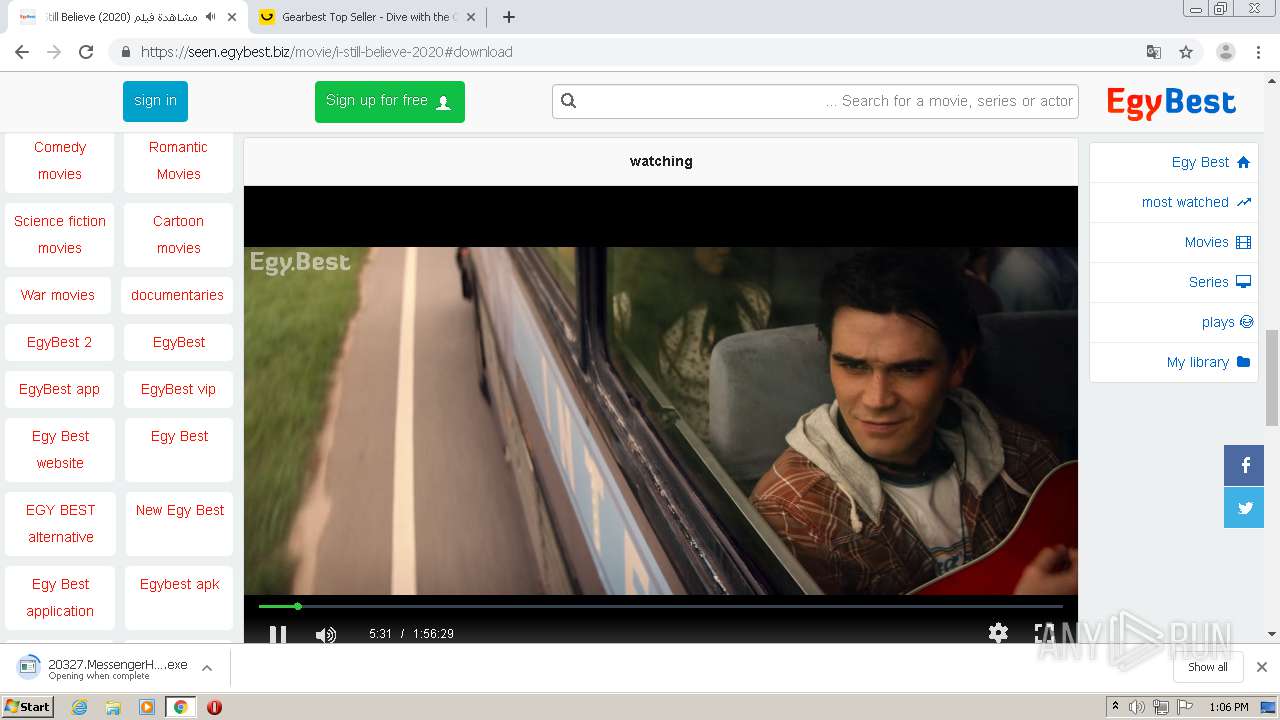The image size is (1280, 720).
Task: Close the I Still Believe tab
Action: 232,17
